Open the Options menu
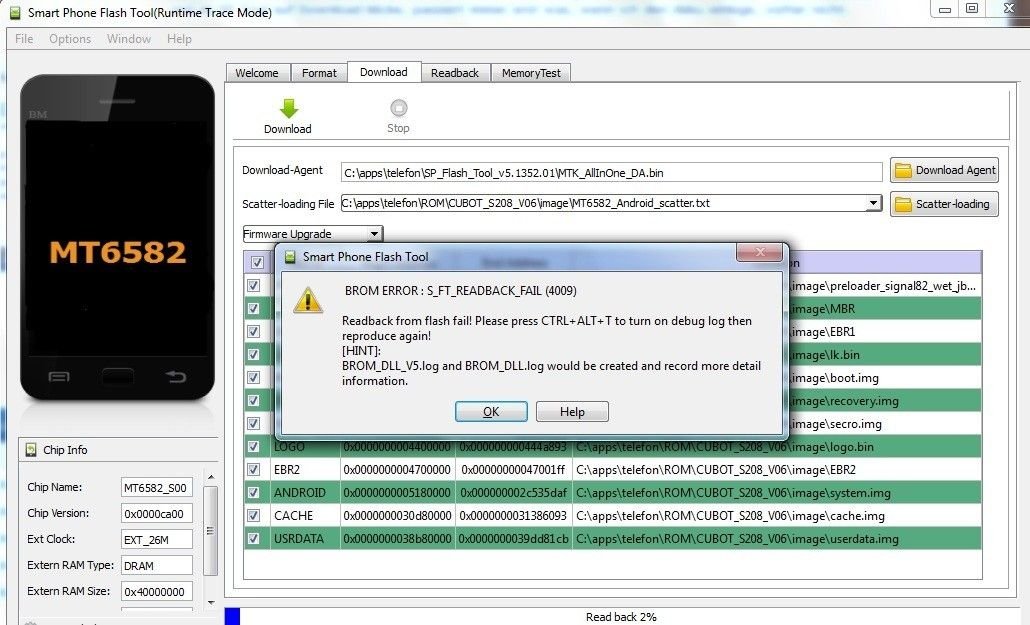Image resolution: width=1030 pixels, height=625 pixels. tap(70, 39)
